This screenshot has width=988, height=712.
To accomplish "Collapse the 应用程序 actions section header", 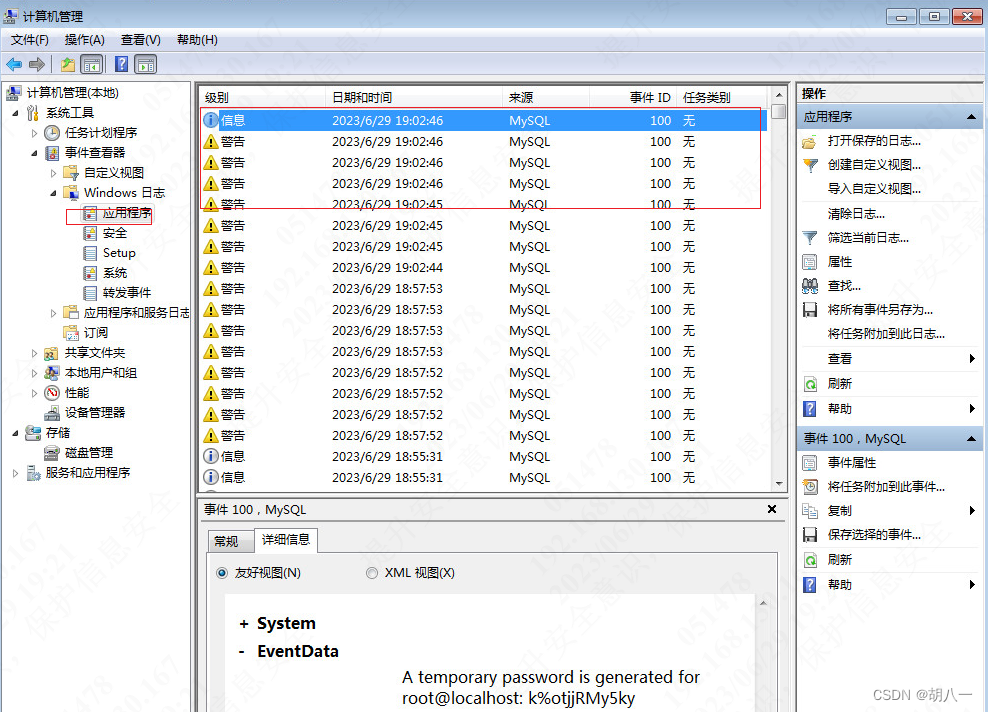I will 971,117.
